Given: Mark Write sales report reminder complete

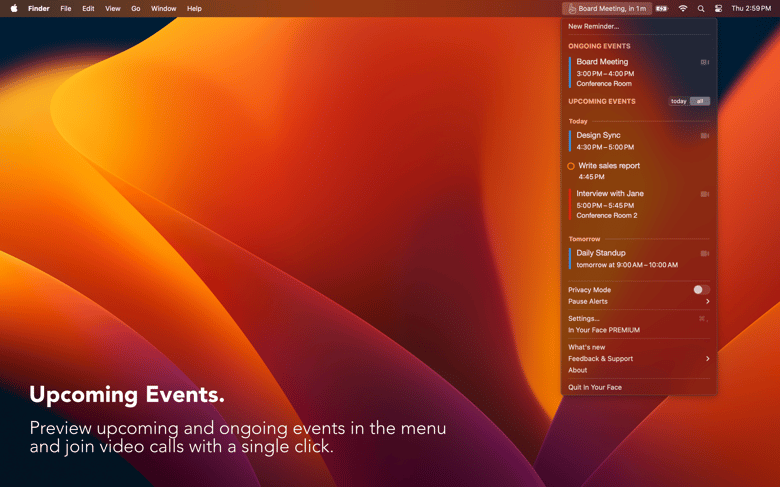Looking at the screenshot, I should pyautogui.click(x=571, y=166).
